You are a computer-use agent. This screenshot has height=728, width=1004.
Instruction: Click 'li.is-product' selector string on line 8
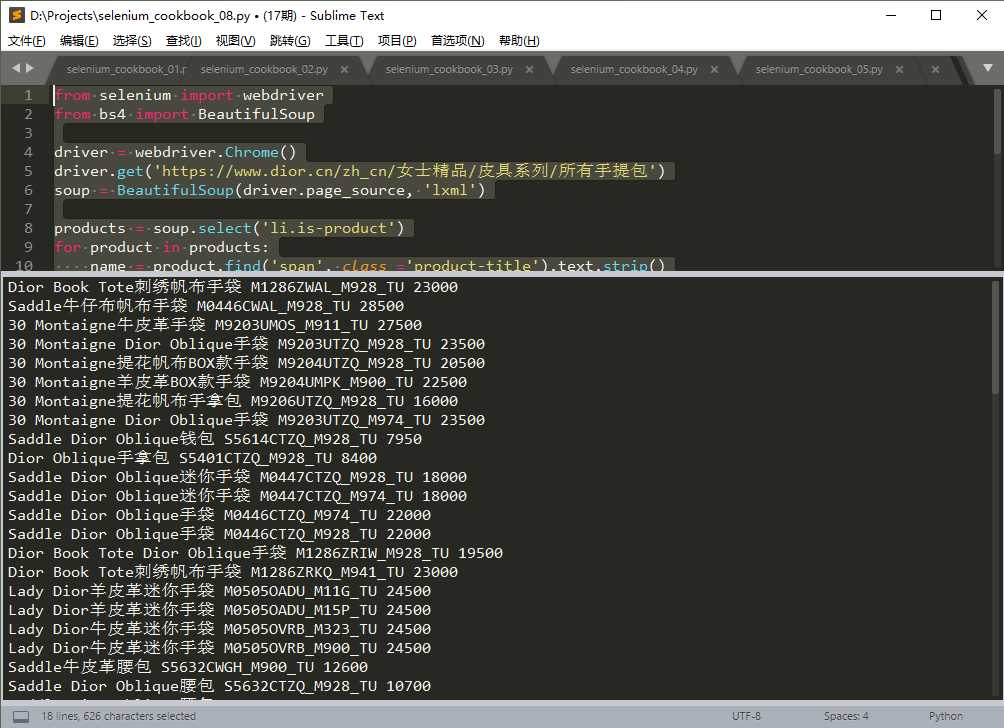[x=328, y=229]
